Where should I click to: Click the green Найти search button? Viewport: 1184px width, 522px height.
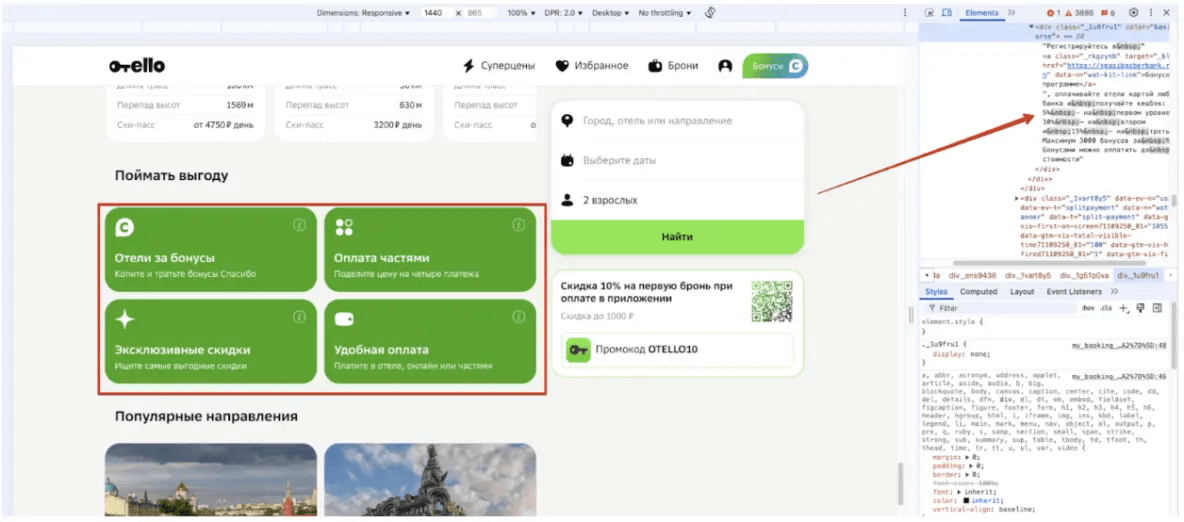pyautogui.click(x=677, y=237)
